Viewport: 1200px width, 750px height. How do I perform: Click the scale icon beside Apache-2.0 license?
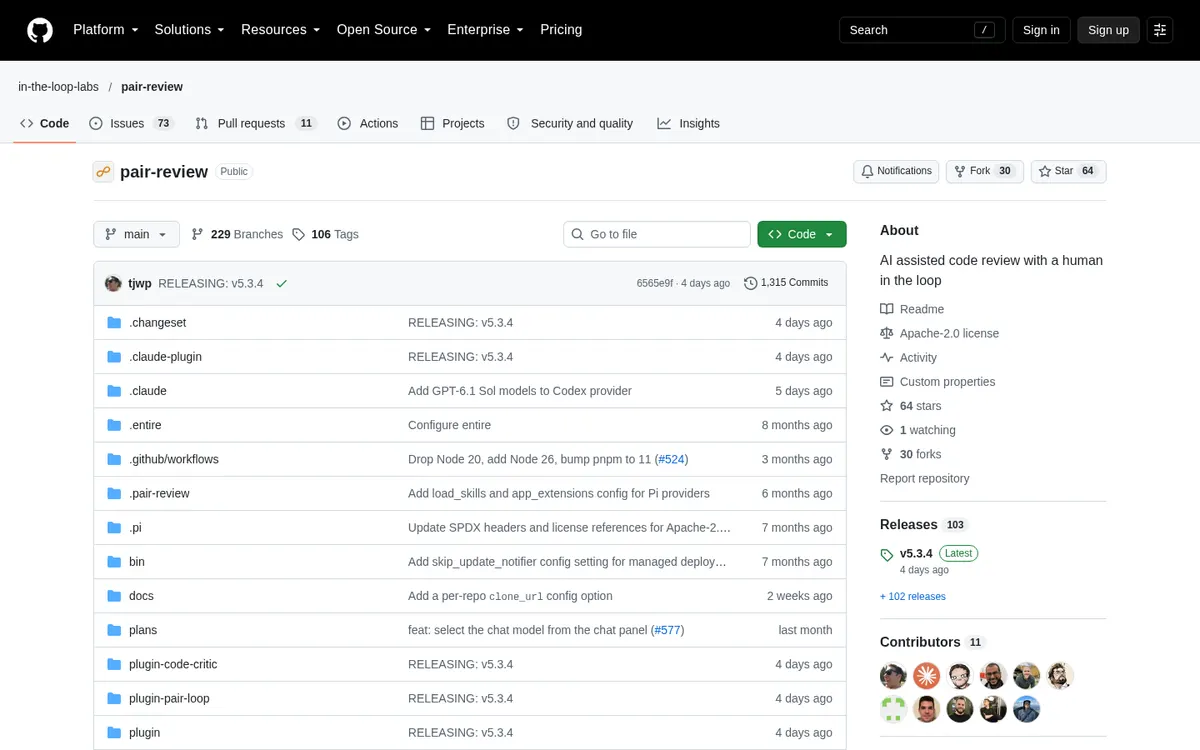[x=886, y=333]
